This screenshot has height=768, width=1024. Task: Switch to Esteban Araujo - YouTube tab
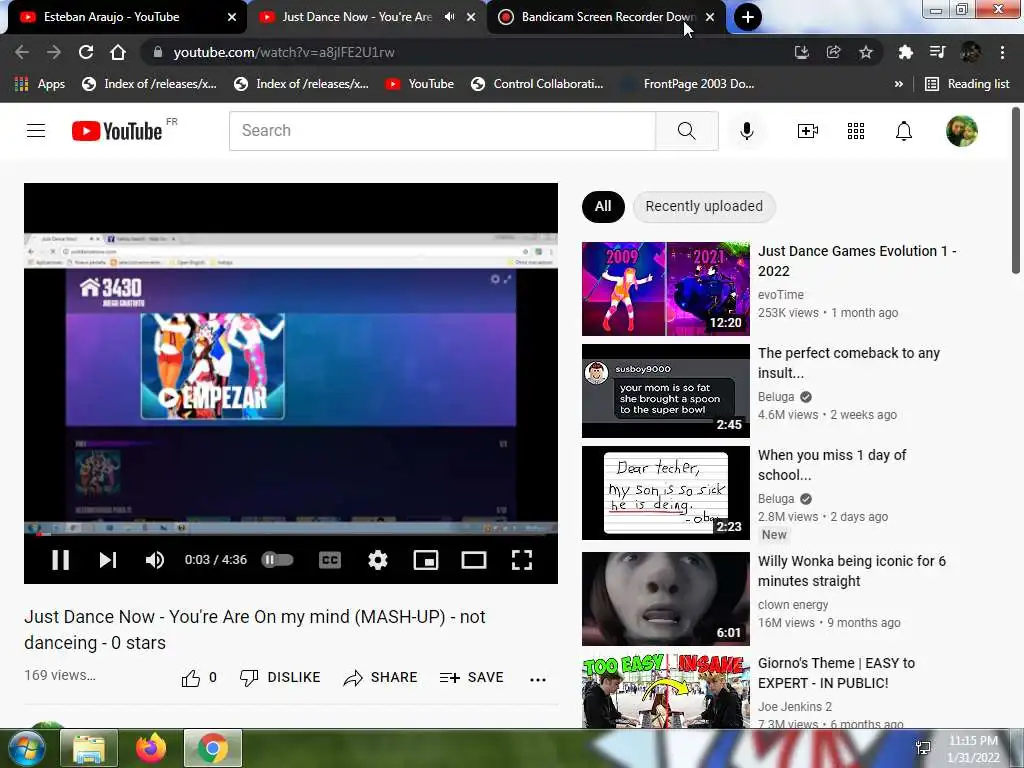(x=124, y=17)
